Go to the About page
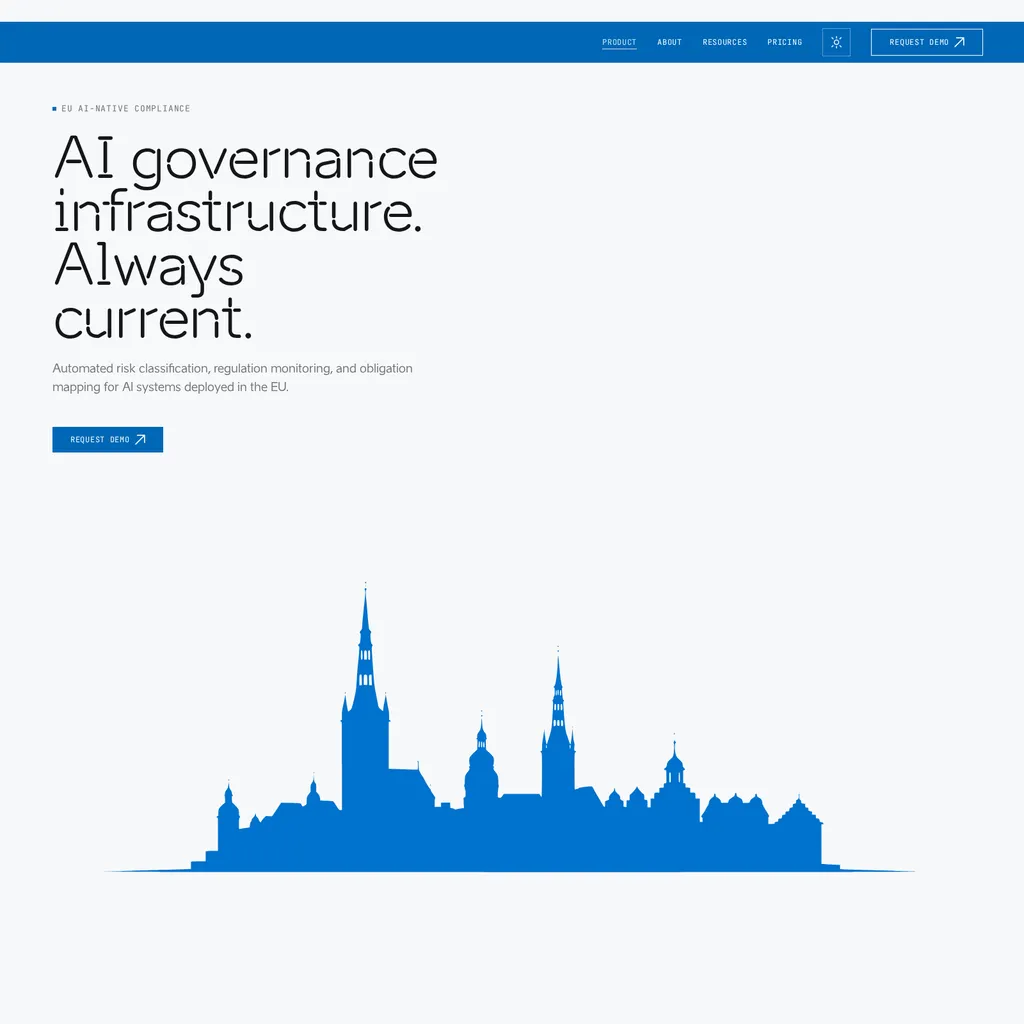The image size is (1024, 1024). 669,42
